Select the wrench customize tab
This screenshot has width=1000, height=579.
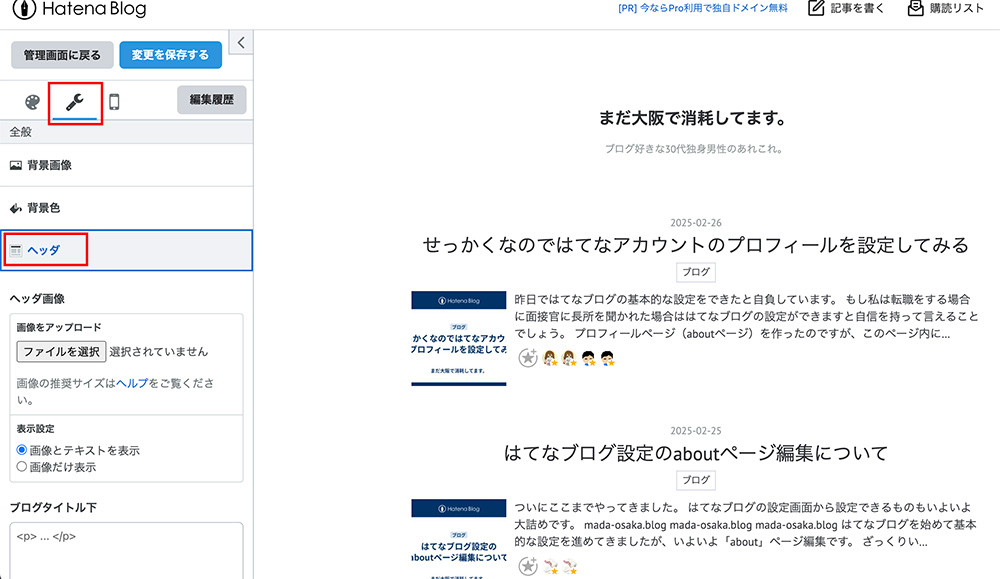click(75, 101)
